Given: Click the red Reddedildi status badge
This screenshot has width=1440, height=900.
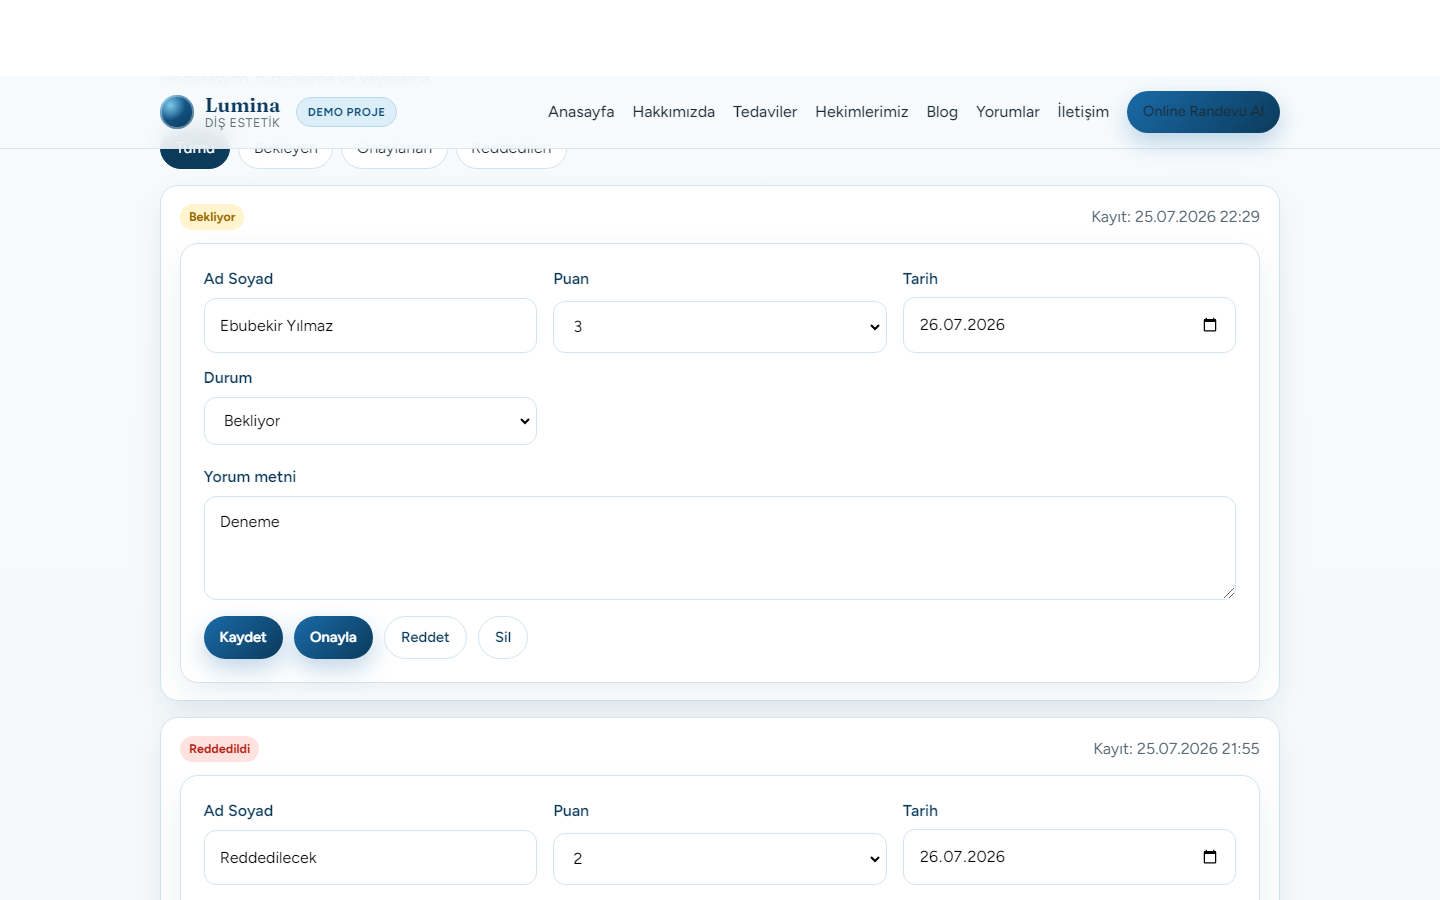Looking at the screenshot, I should point(219,749).
